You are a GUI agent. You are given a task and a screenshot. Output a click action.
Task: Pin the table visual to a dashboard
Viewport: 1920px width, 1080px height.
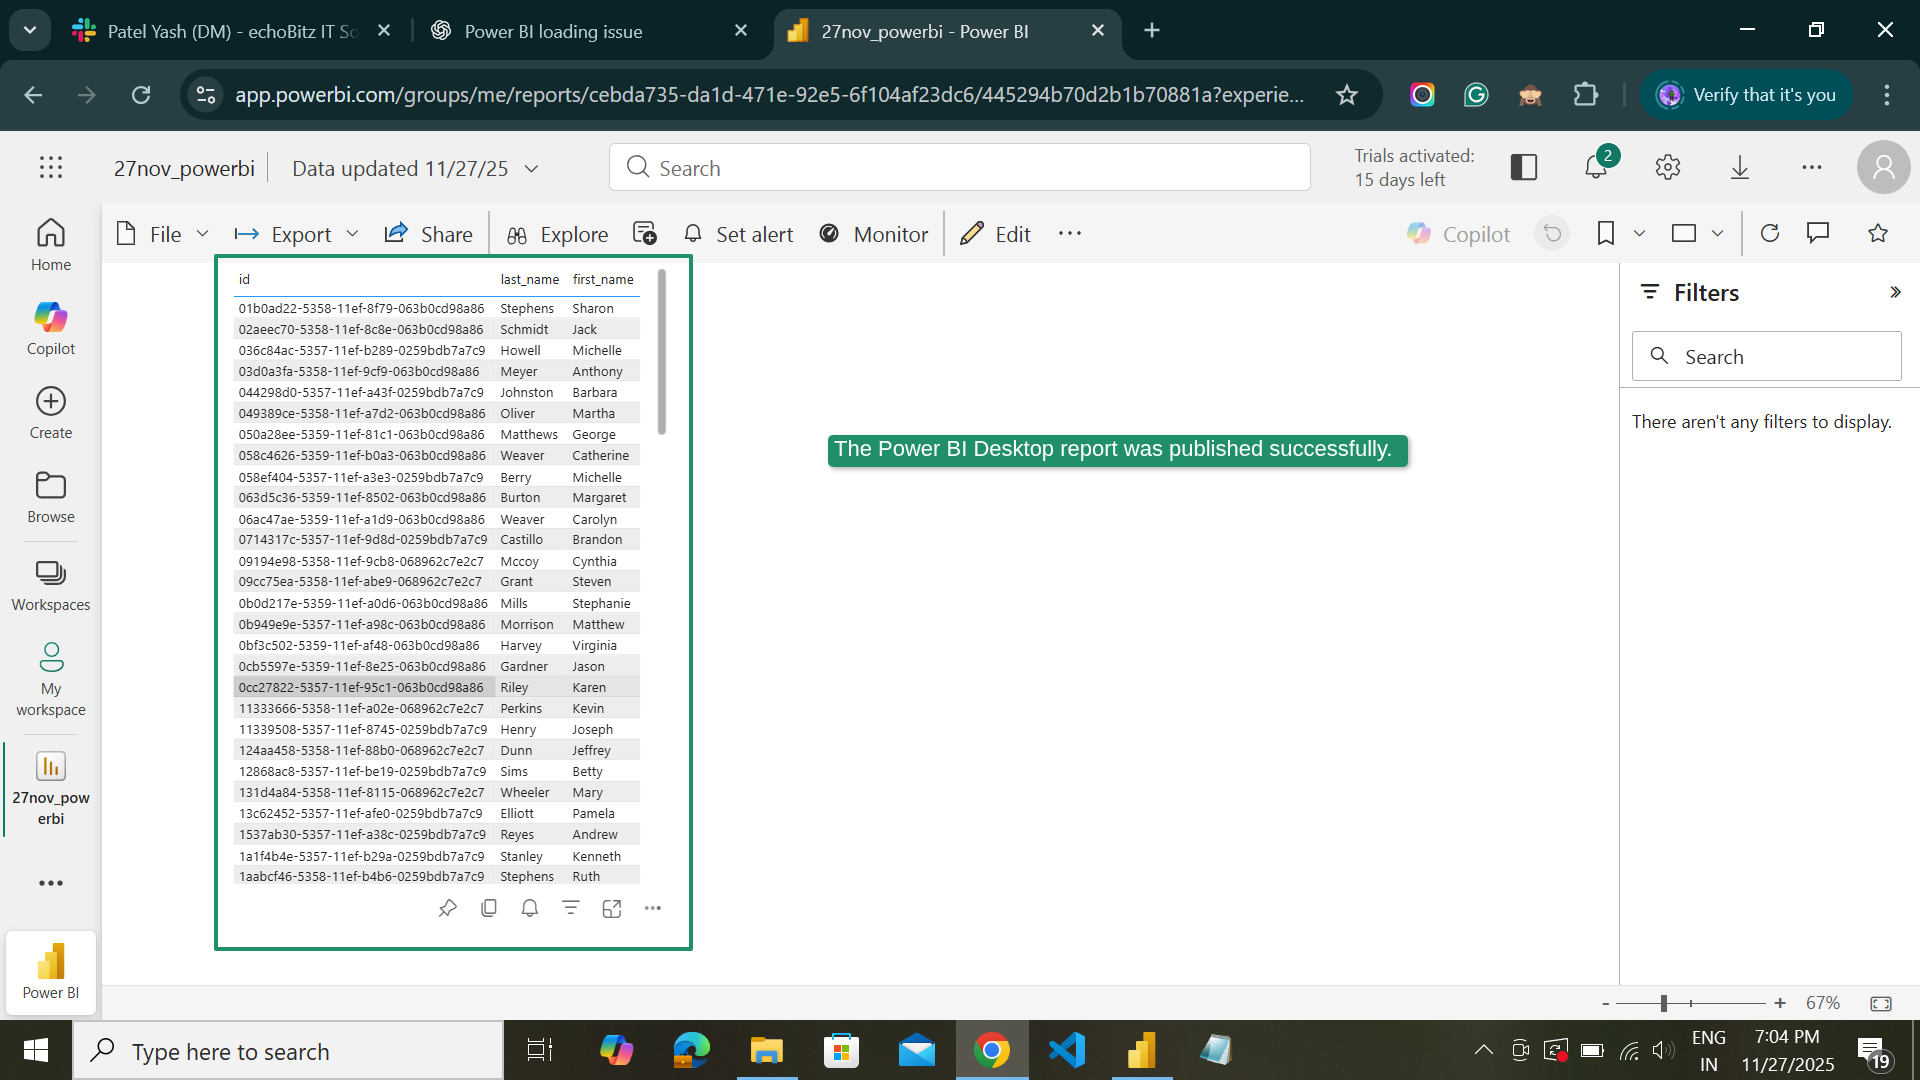click(448, 908)
